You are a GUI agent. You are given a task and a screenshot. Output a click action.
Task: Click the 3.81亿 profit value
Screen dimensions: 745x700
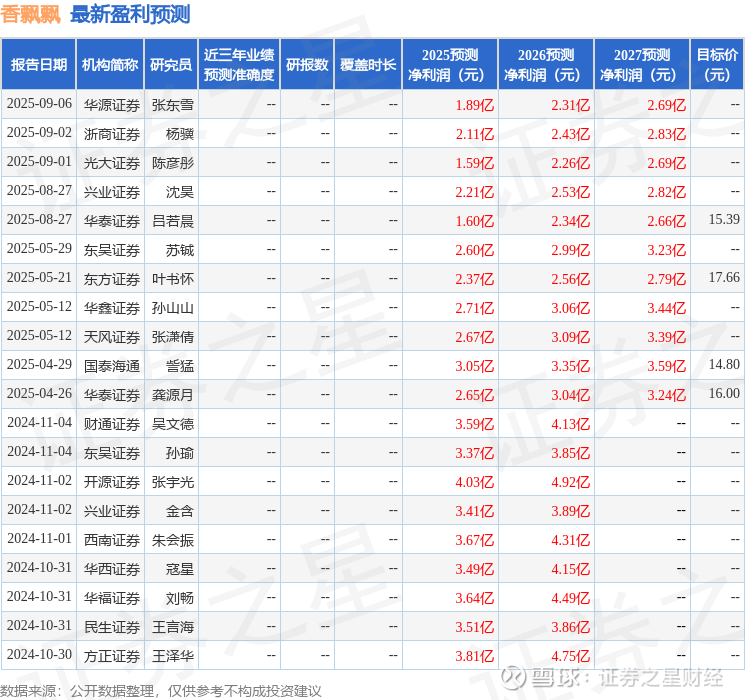click(x=475, y=656)
